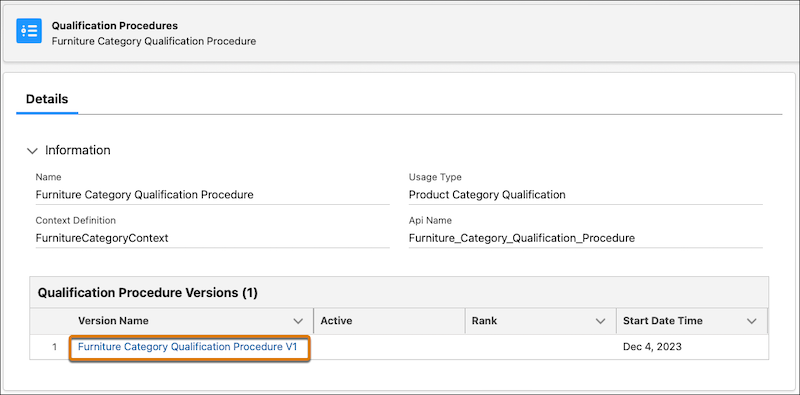Open Rank column dropdown arrow

601,322
